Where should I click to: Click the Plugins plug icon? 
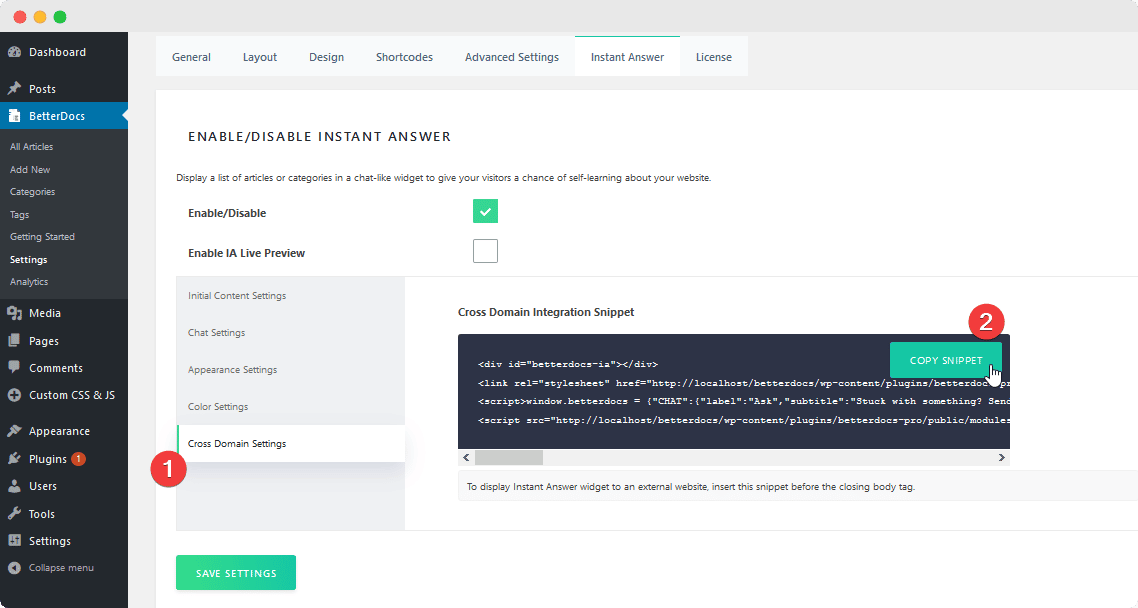(x=15, y=459)
